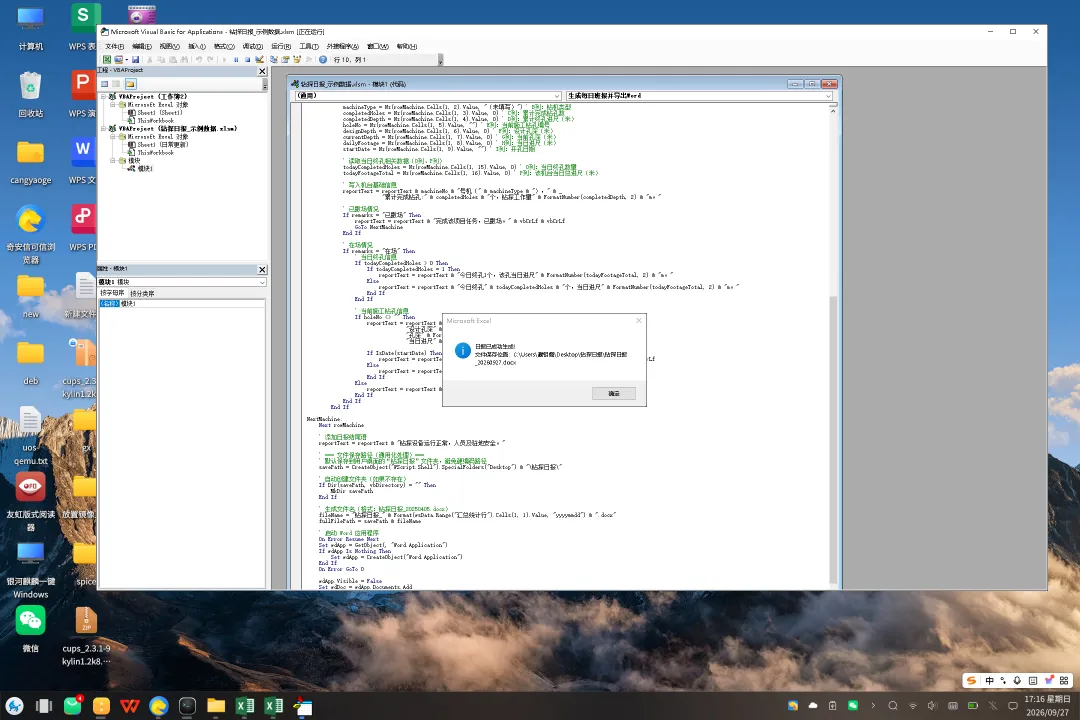Image resolution: width=1080 pixels, height=720 pixels.
Task: Open the procedure dropdown 生成每日密报并导出Word
Action: (699, 96)
